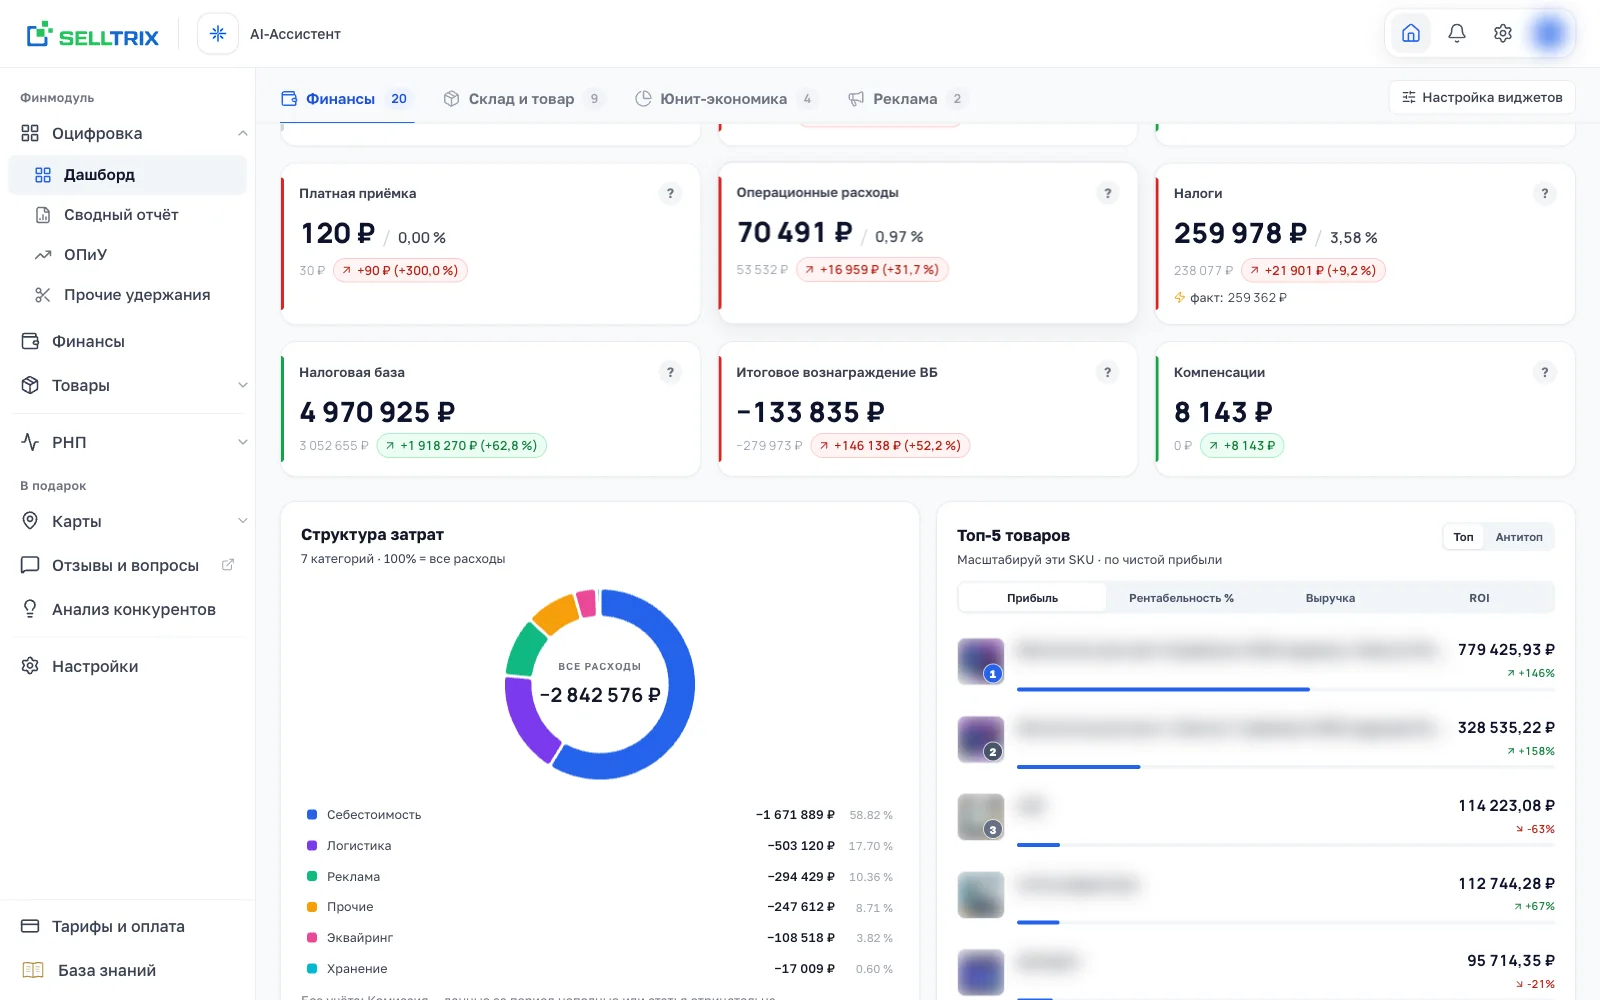
Task: Click help icon on Налоги card
Action: coord(1545,193)
